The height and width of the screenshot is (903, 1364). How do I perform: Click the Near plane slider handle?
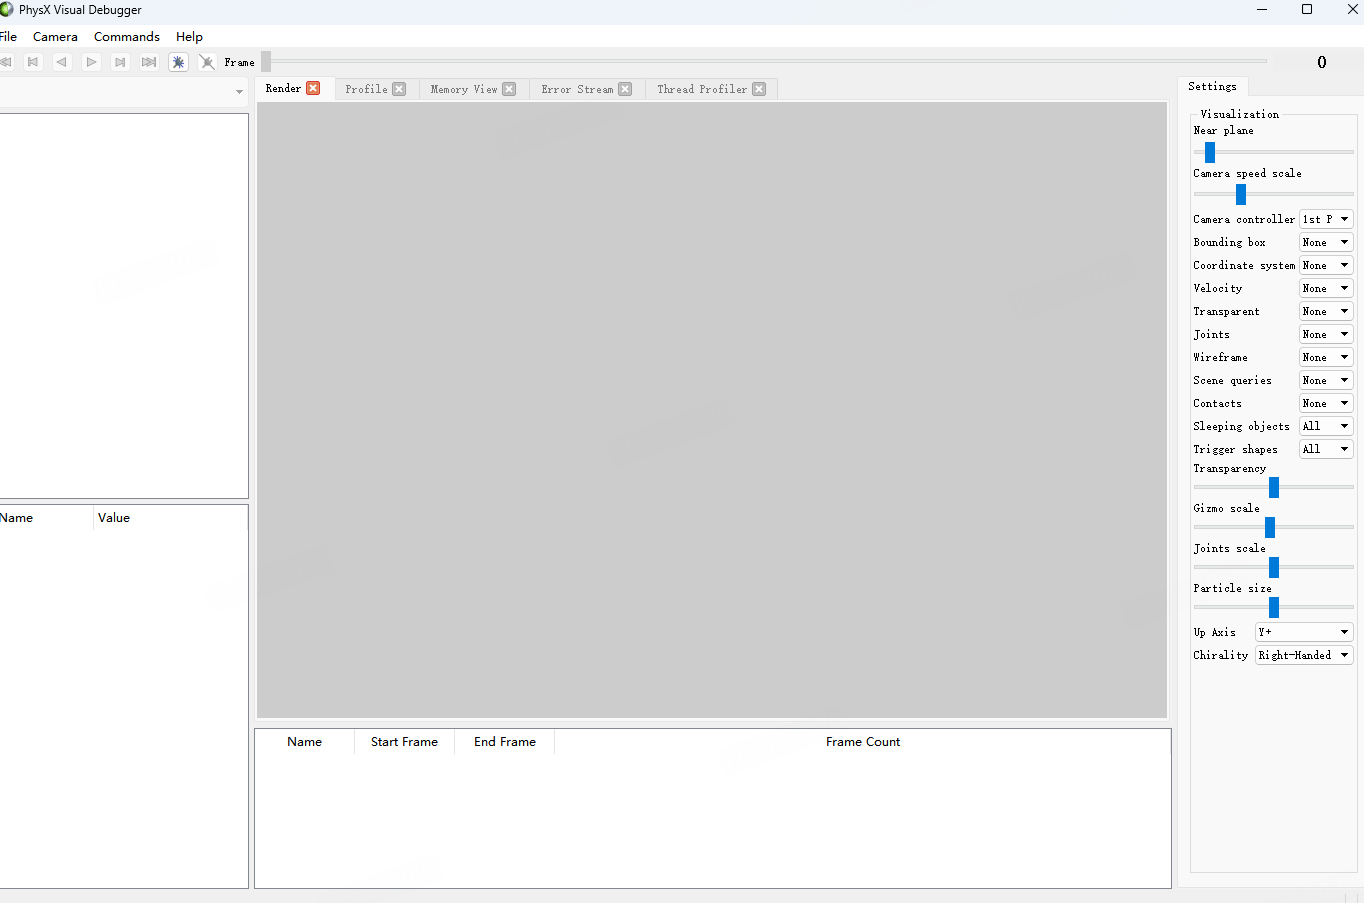1210,152
